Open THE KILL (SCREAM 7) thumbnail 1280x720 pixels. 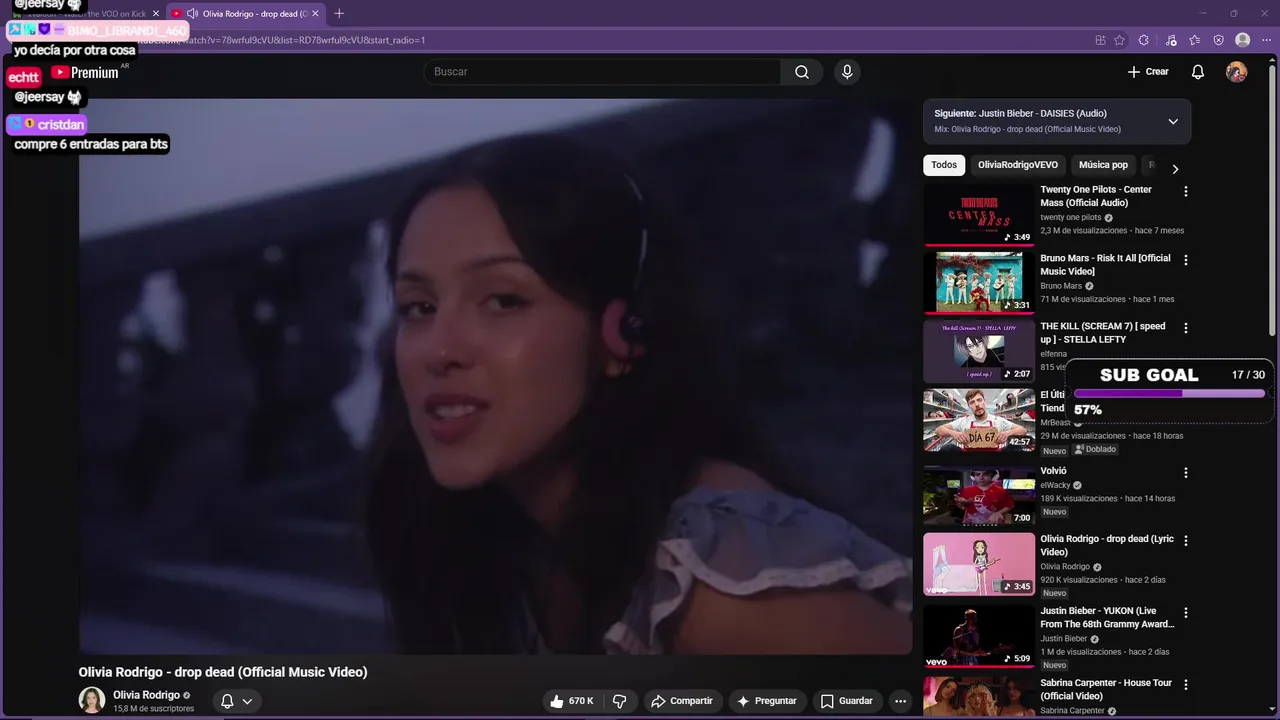pyautogui.click(x=979, y=351)
